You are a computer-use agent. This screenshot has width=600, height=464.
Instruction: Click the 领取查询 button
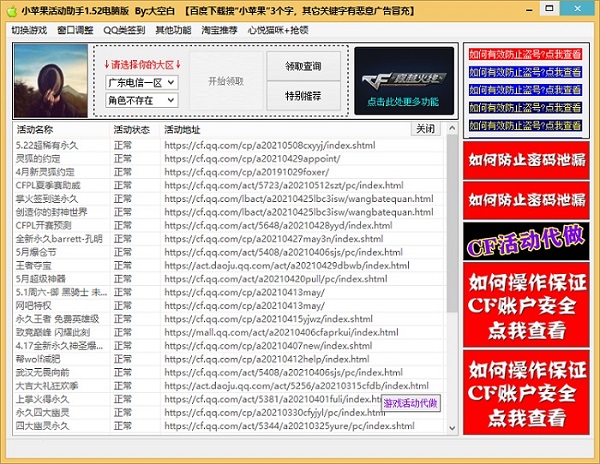pyautogui.click(x=303, y=66)
